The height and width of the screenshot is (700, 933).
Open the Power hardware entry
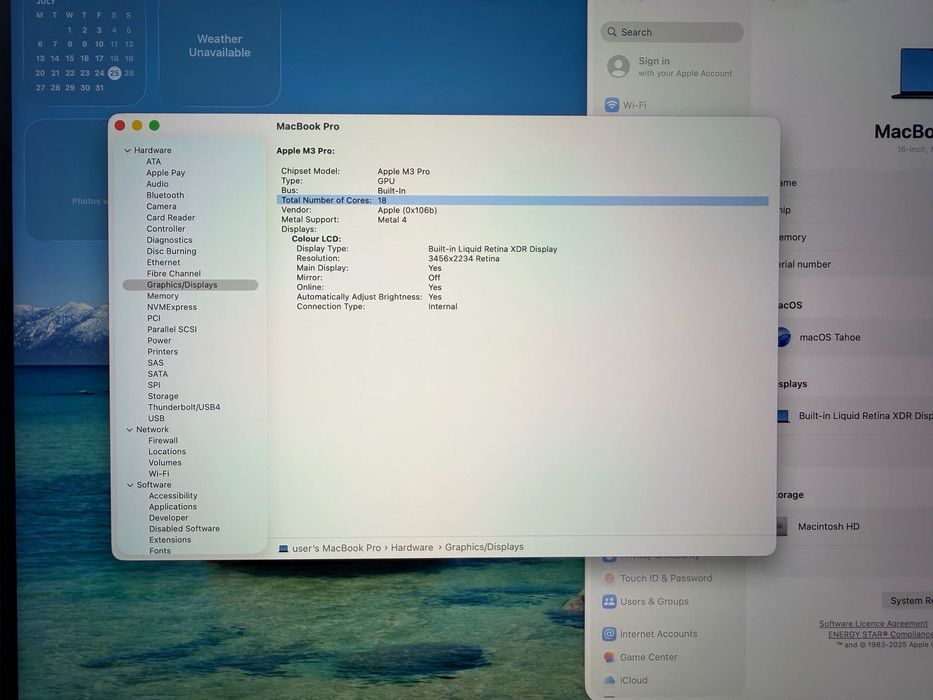(x=159, y=340)
